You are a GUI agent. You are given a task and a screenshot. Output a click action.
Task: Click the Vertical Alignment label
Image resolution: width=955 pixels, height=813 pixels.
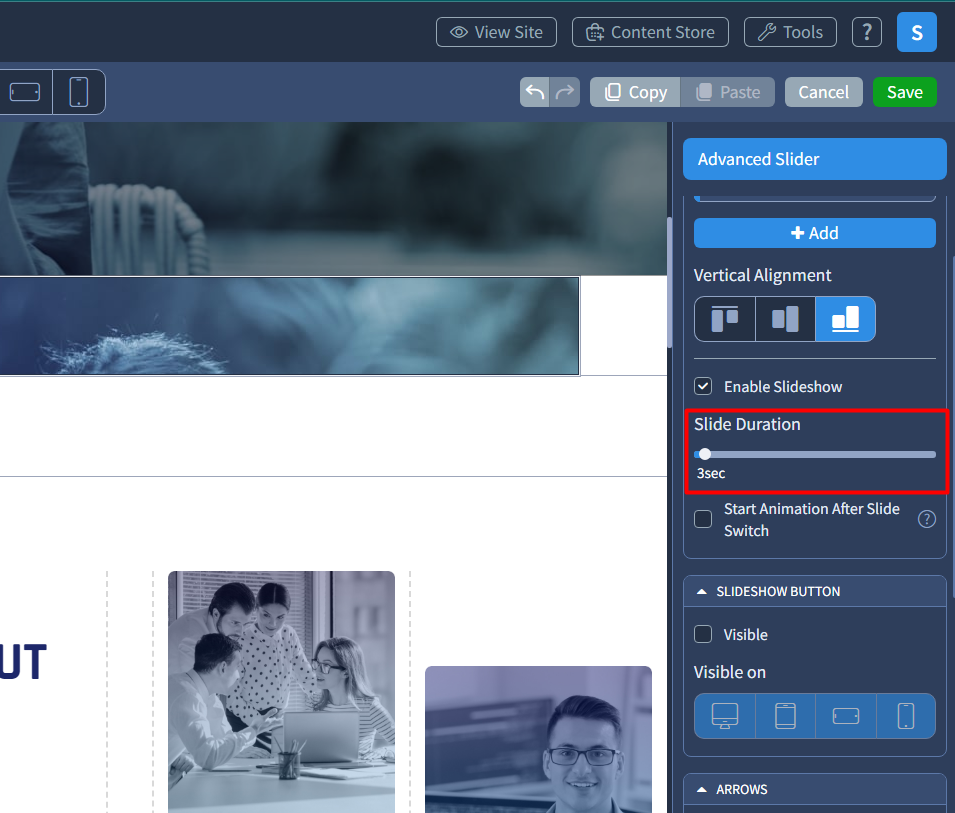click(762, 275)
